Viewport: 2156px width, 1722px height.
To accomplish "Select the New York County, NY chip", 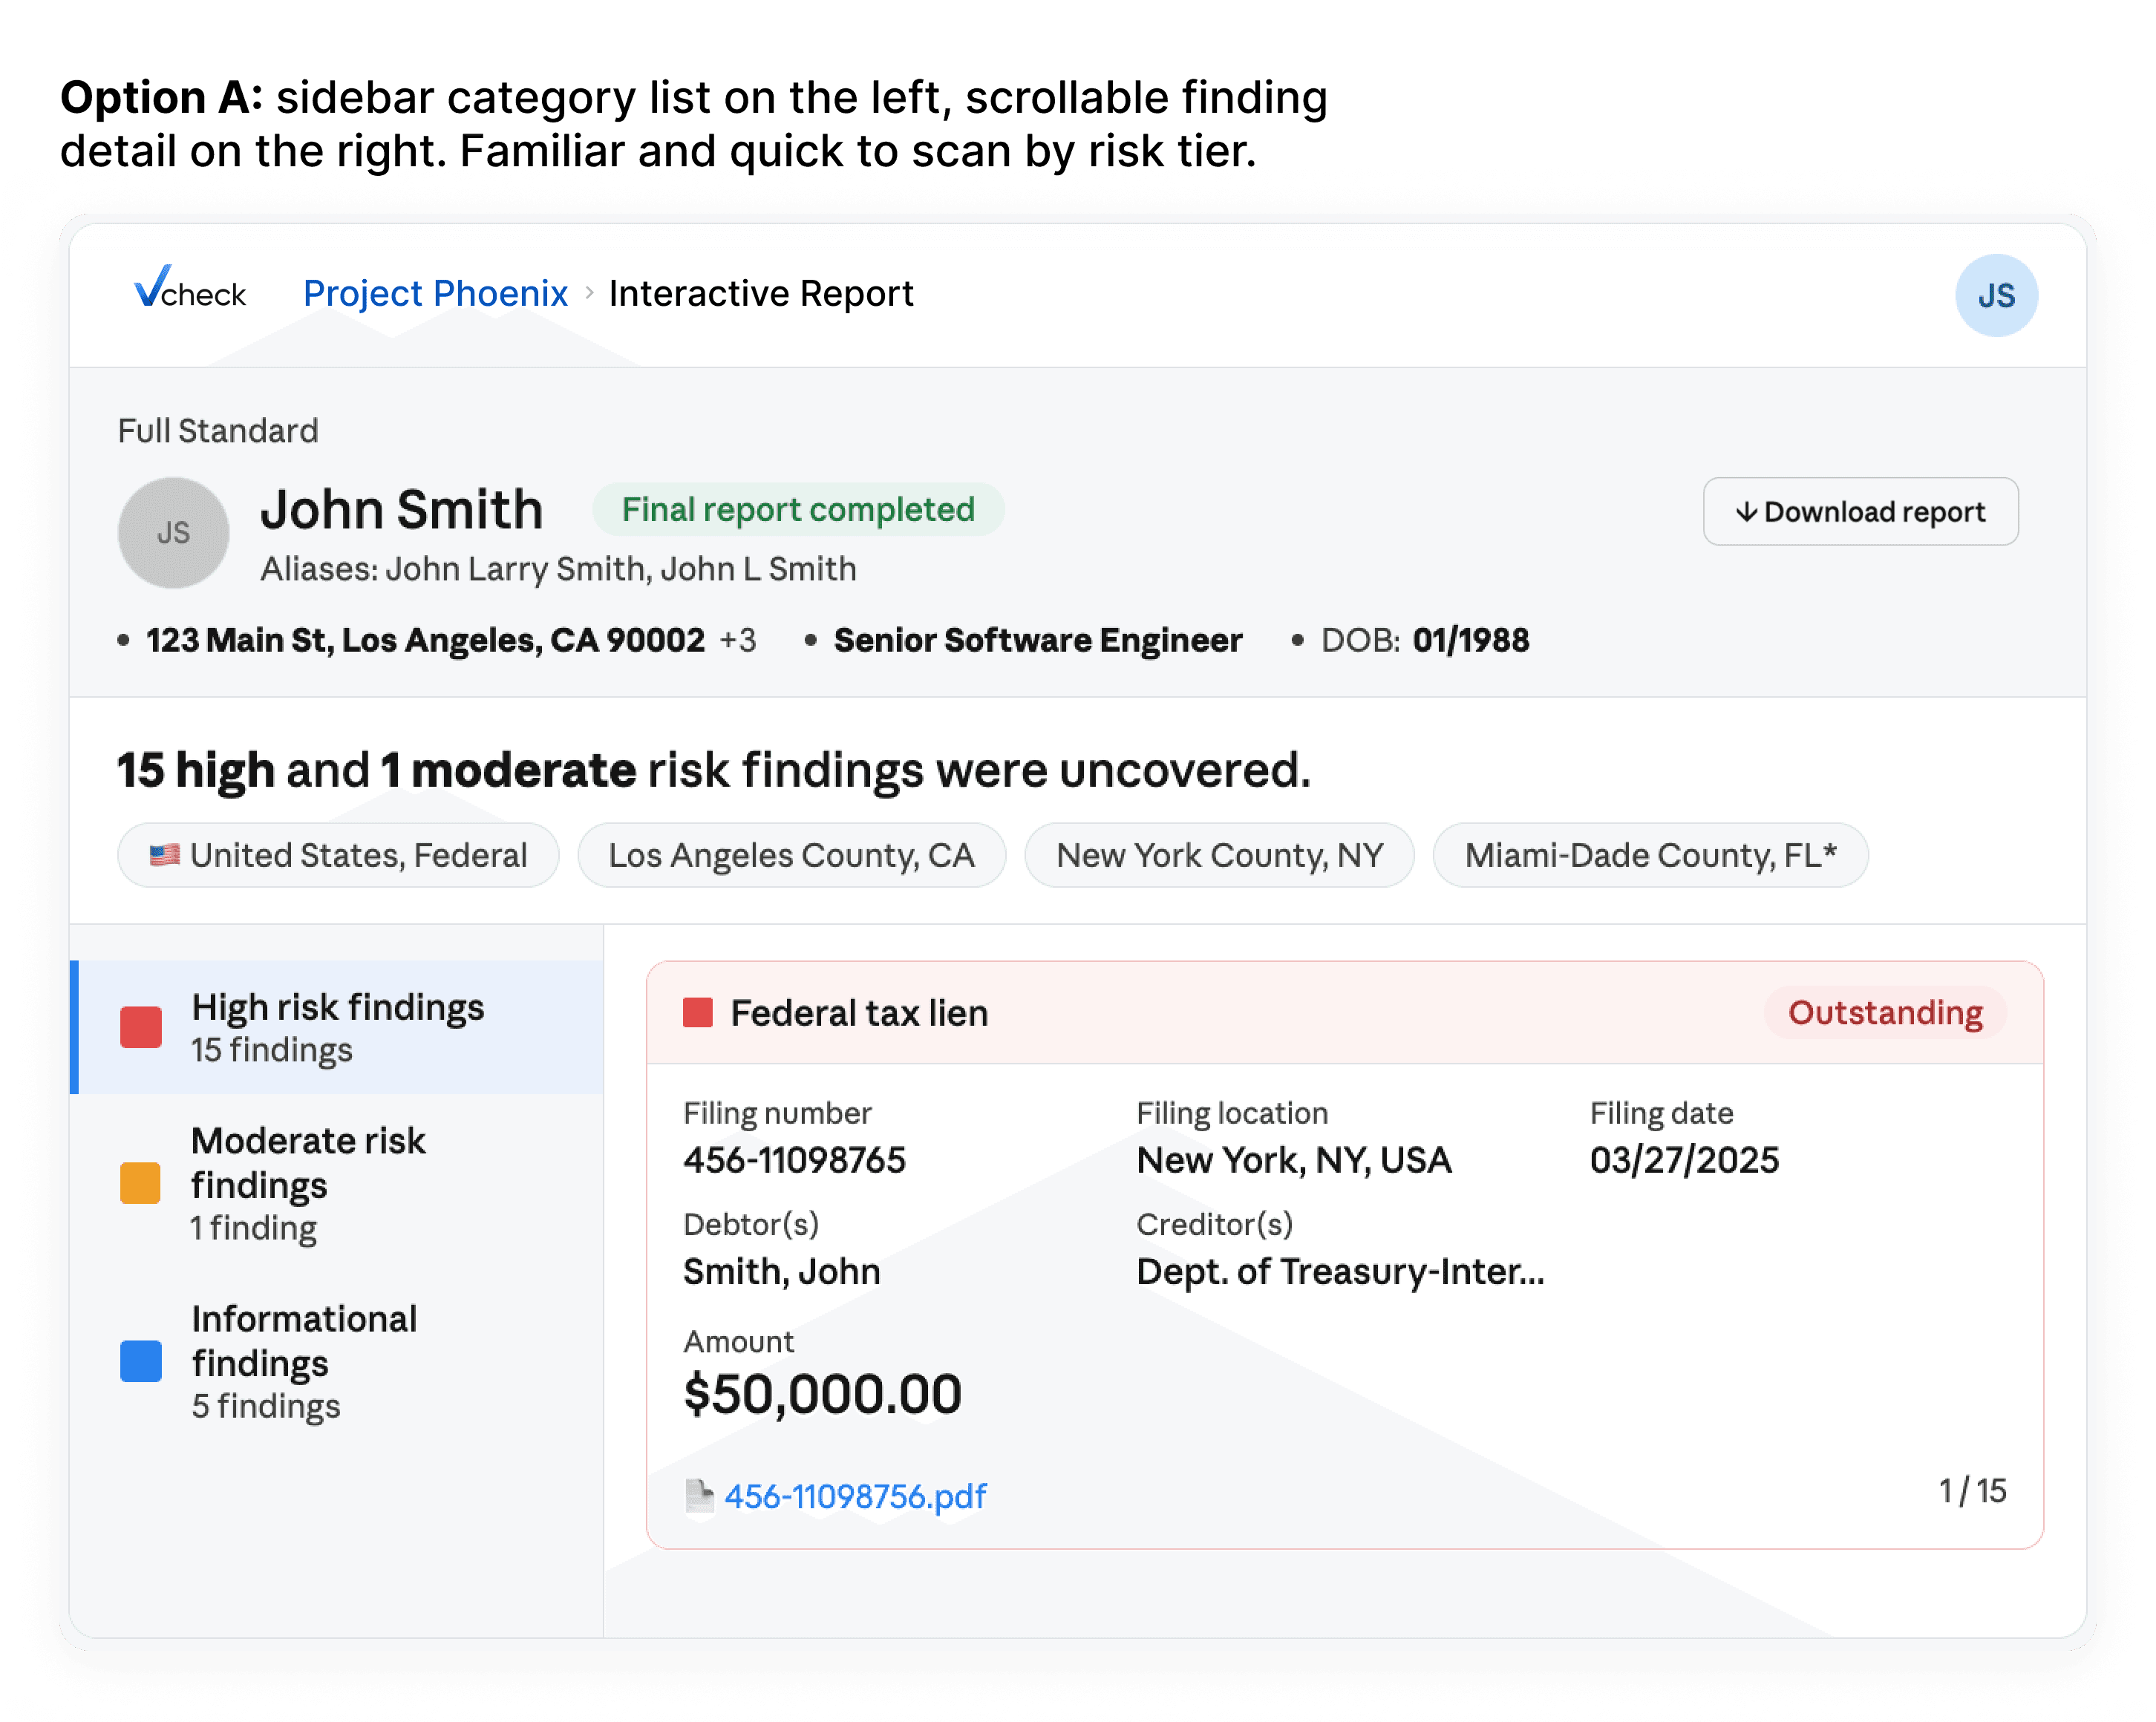I will [x=1219, y=855].
